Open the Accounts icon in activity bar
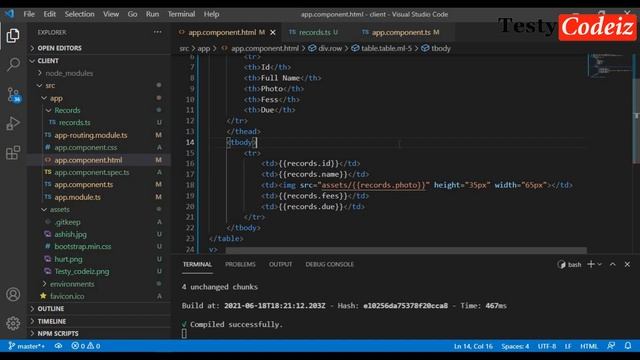 [x=13, y=294]
